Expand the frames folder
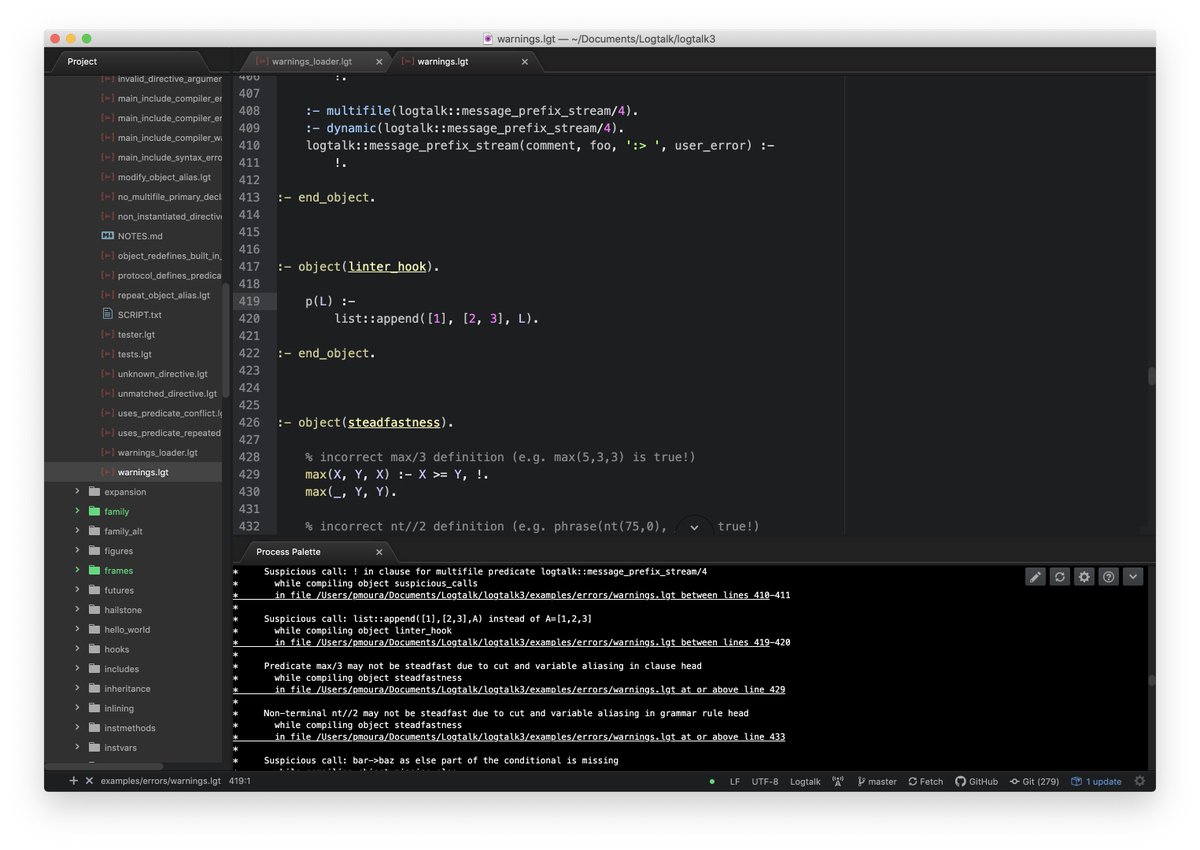 (77, 570)
